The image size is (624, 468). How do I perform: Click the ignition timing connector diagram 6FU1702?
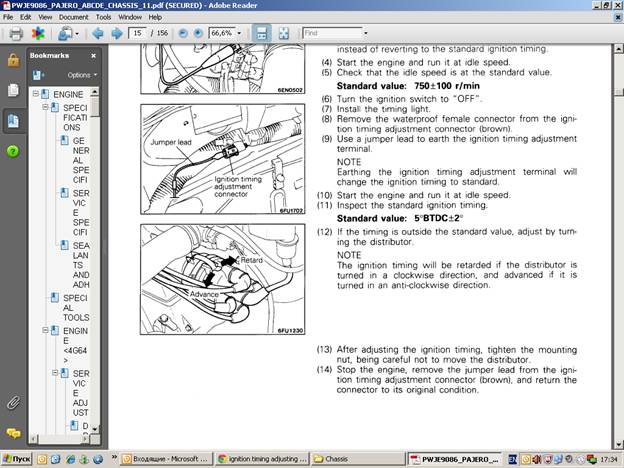tap(222, 159)
